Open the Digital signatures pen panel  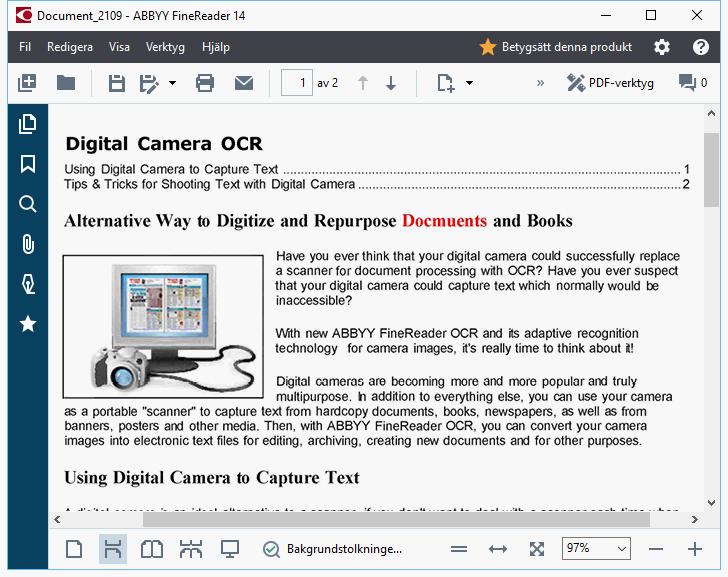tap(28, 284)
